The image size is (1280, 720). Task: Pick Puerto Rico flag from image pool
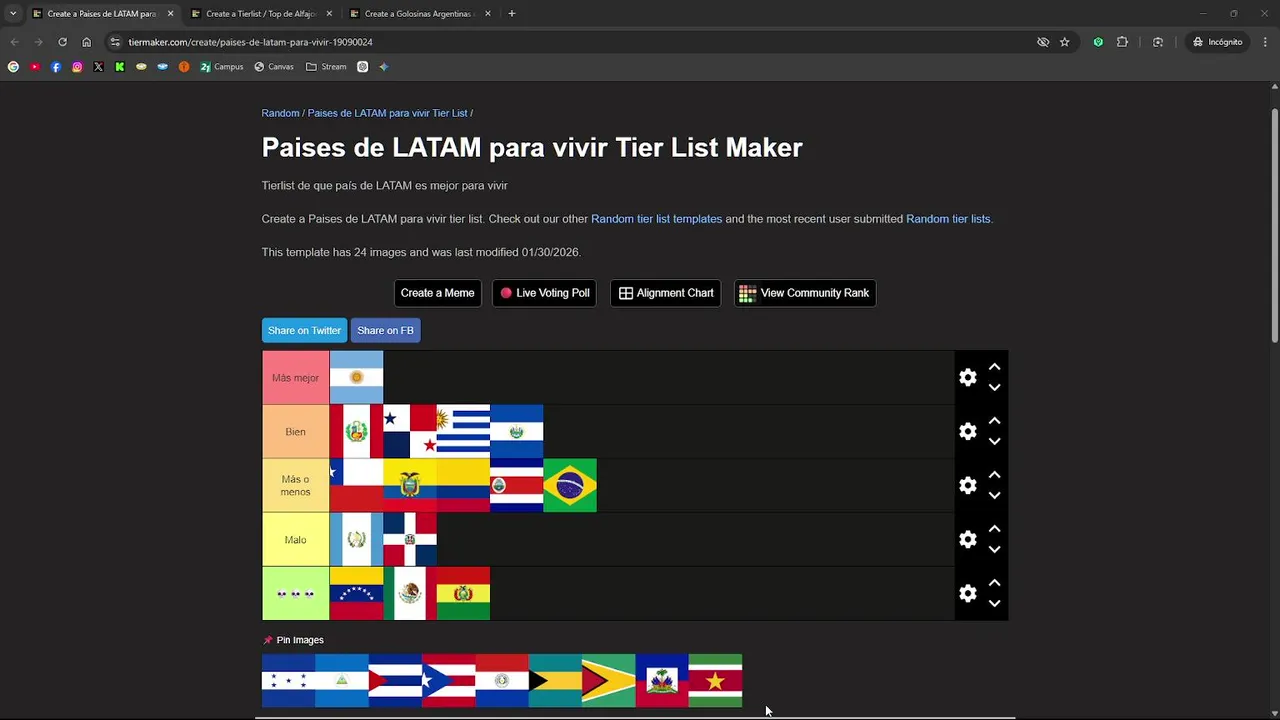[448, 681]
